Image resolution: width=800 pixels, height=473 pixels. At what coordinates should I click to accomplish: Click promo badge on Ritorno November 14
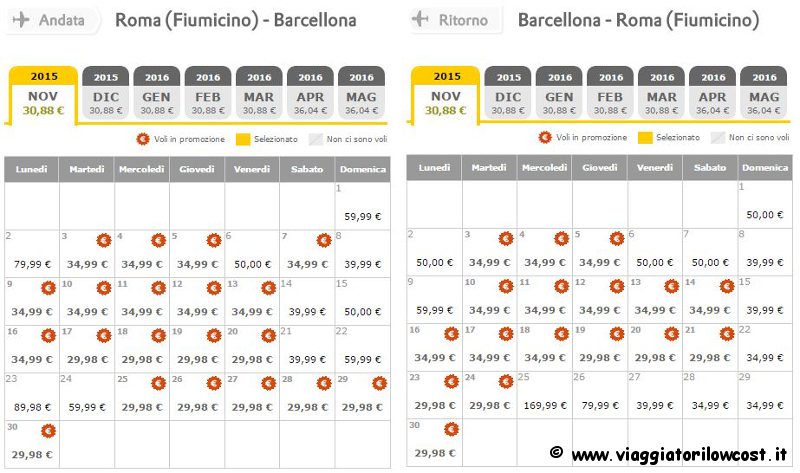pos(727,286)
